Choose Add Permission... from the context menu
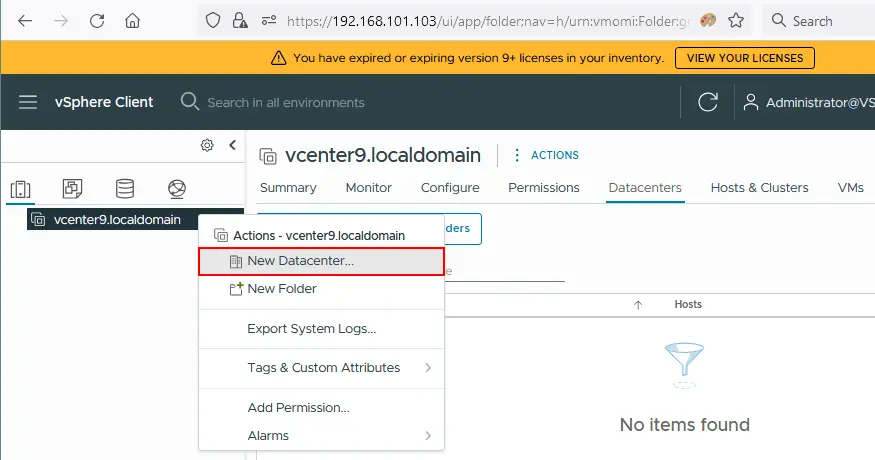The height and width of the screenshot is (460, 875). (x=321, y=408)
